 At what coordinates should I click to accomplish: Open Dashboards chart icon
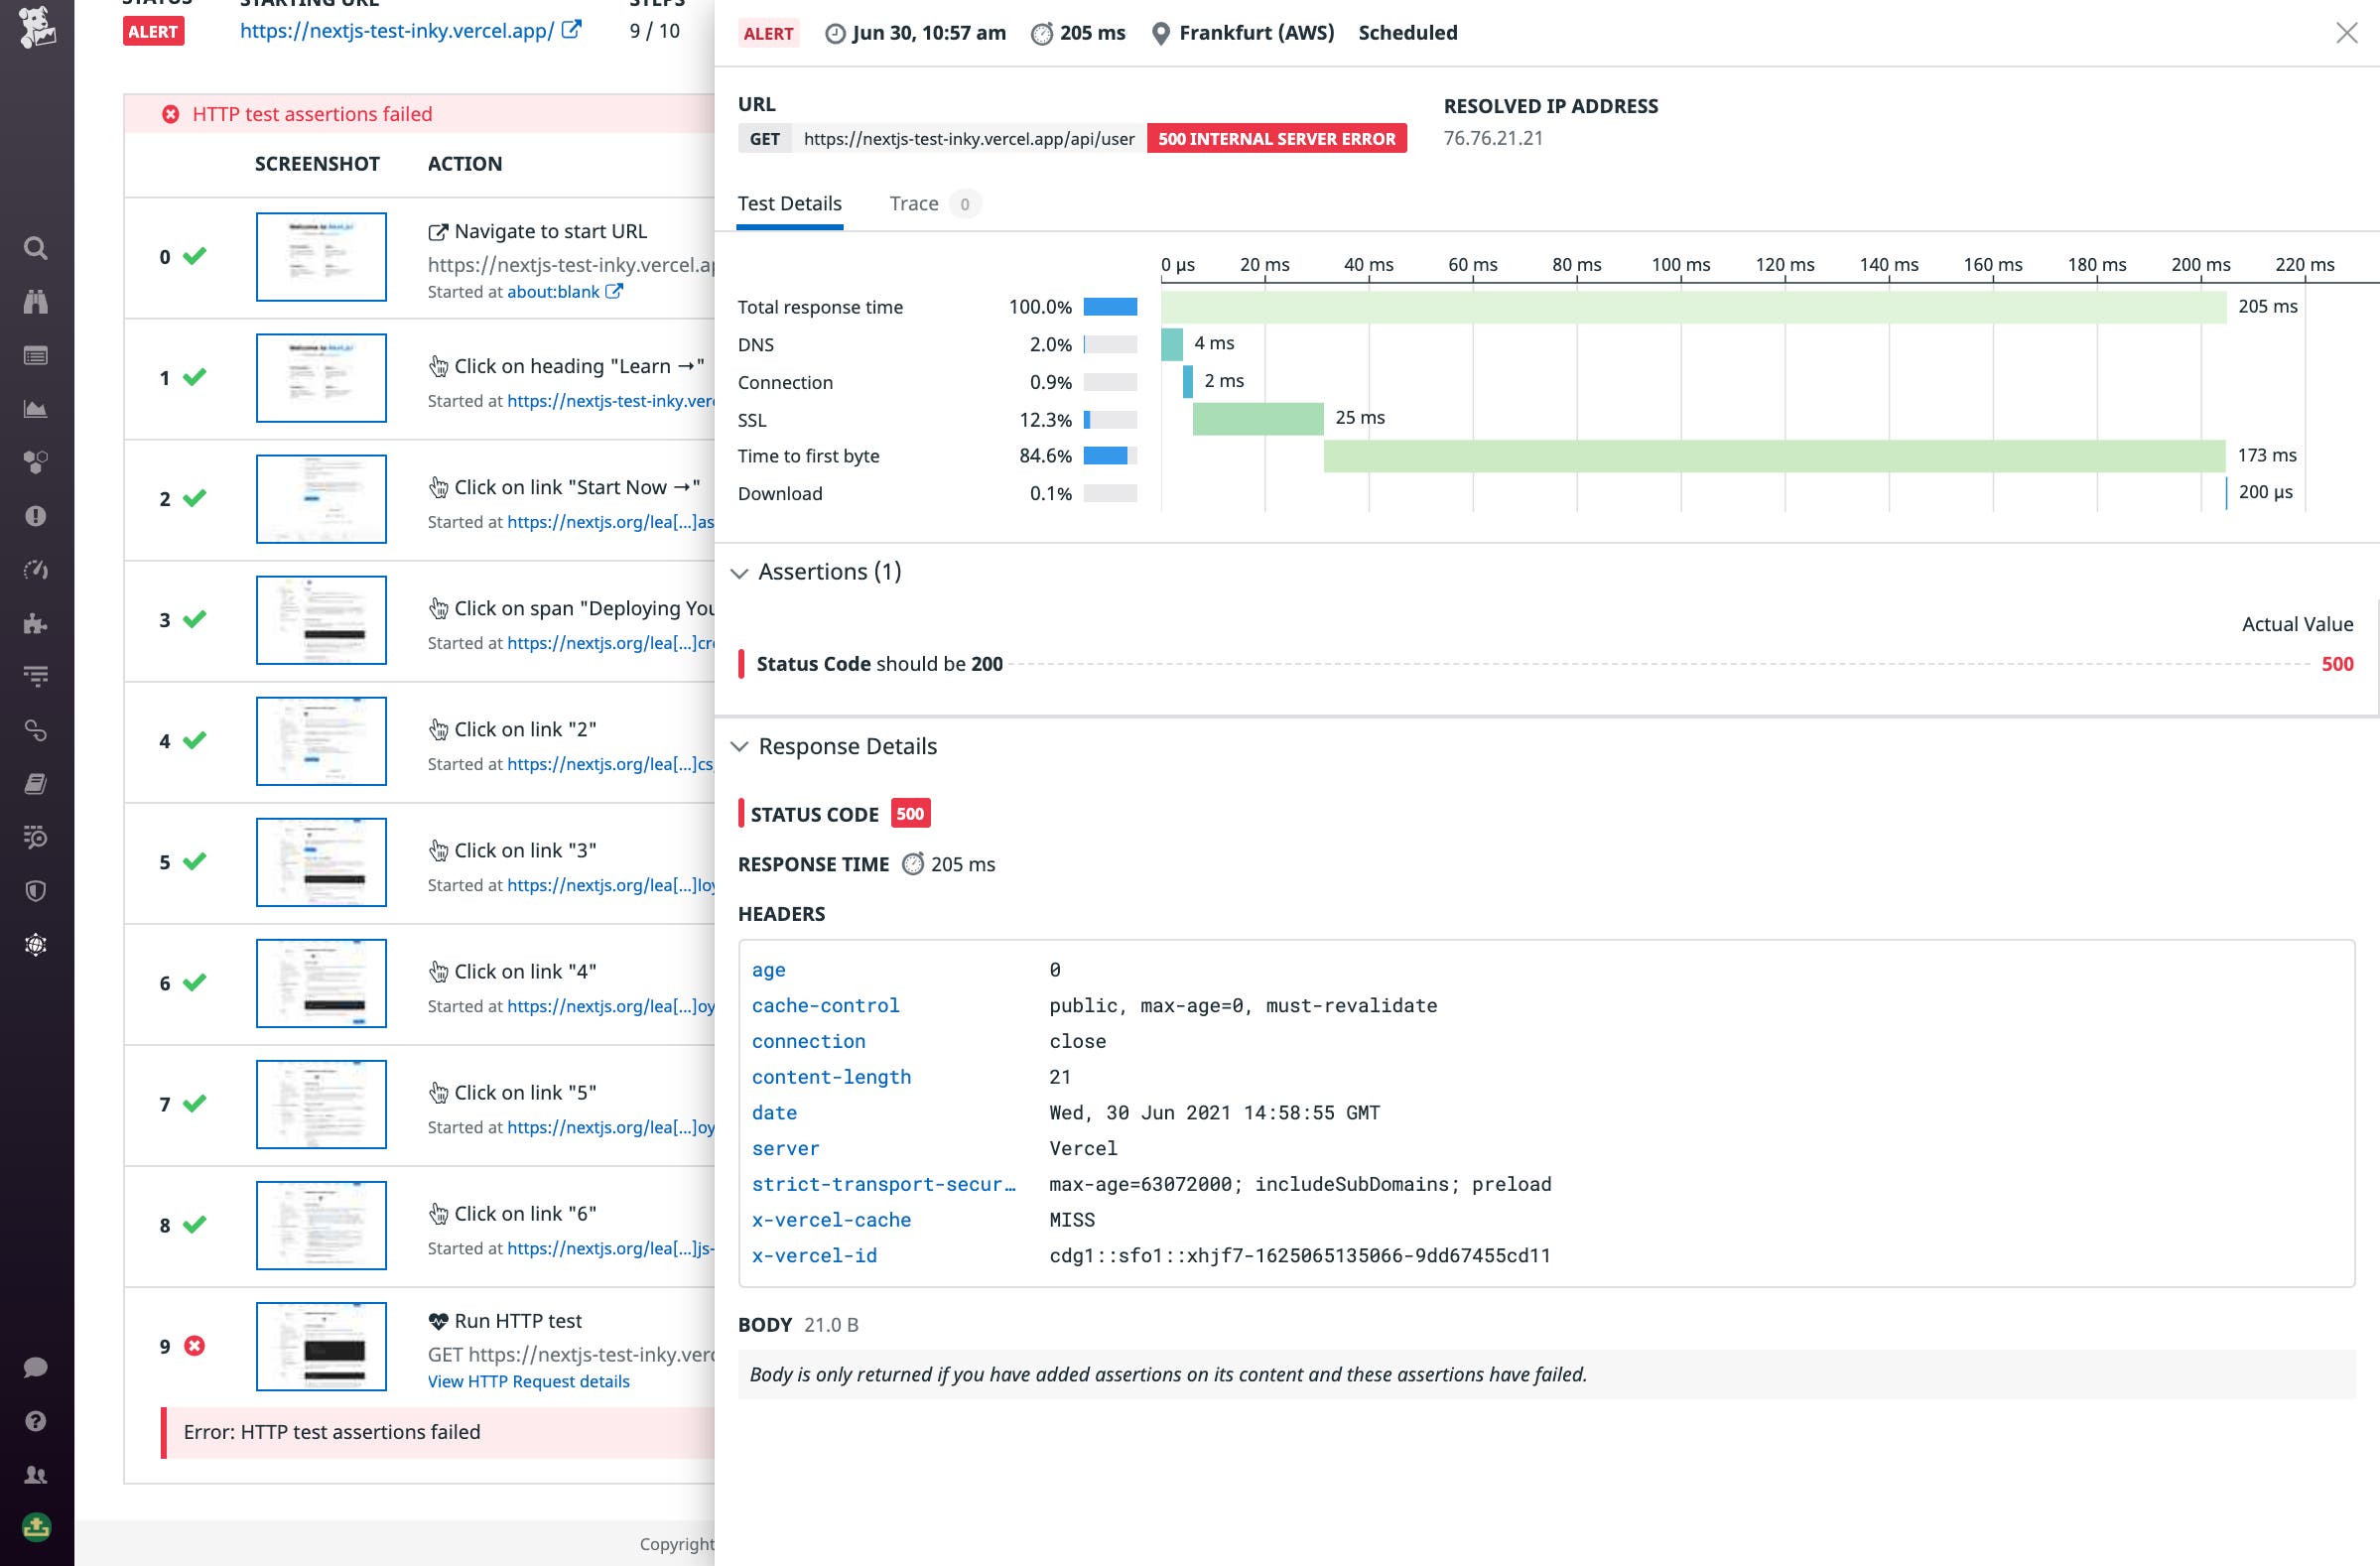36,409
